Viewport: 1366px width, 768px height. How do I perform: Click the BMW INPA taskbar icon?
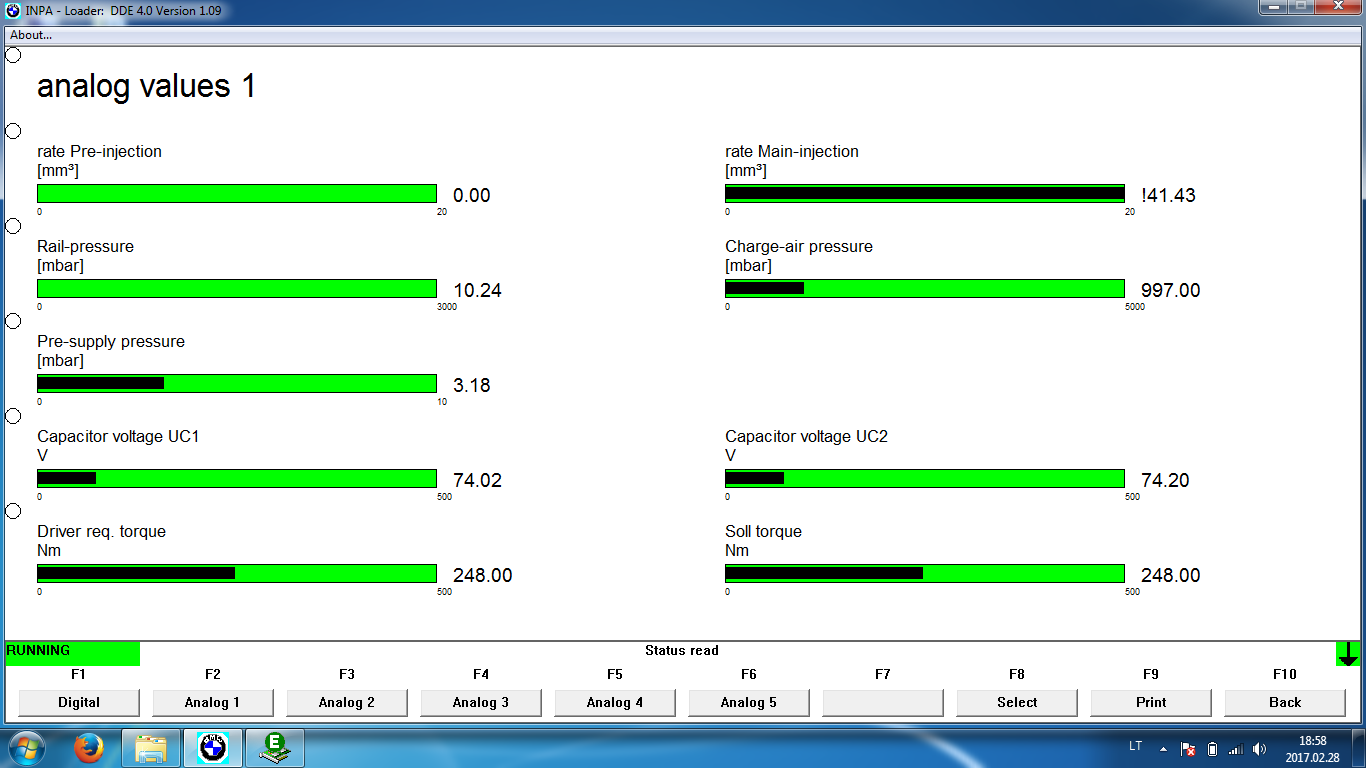click(212, 748)
